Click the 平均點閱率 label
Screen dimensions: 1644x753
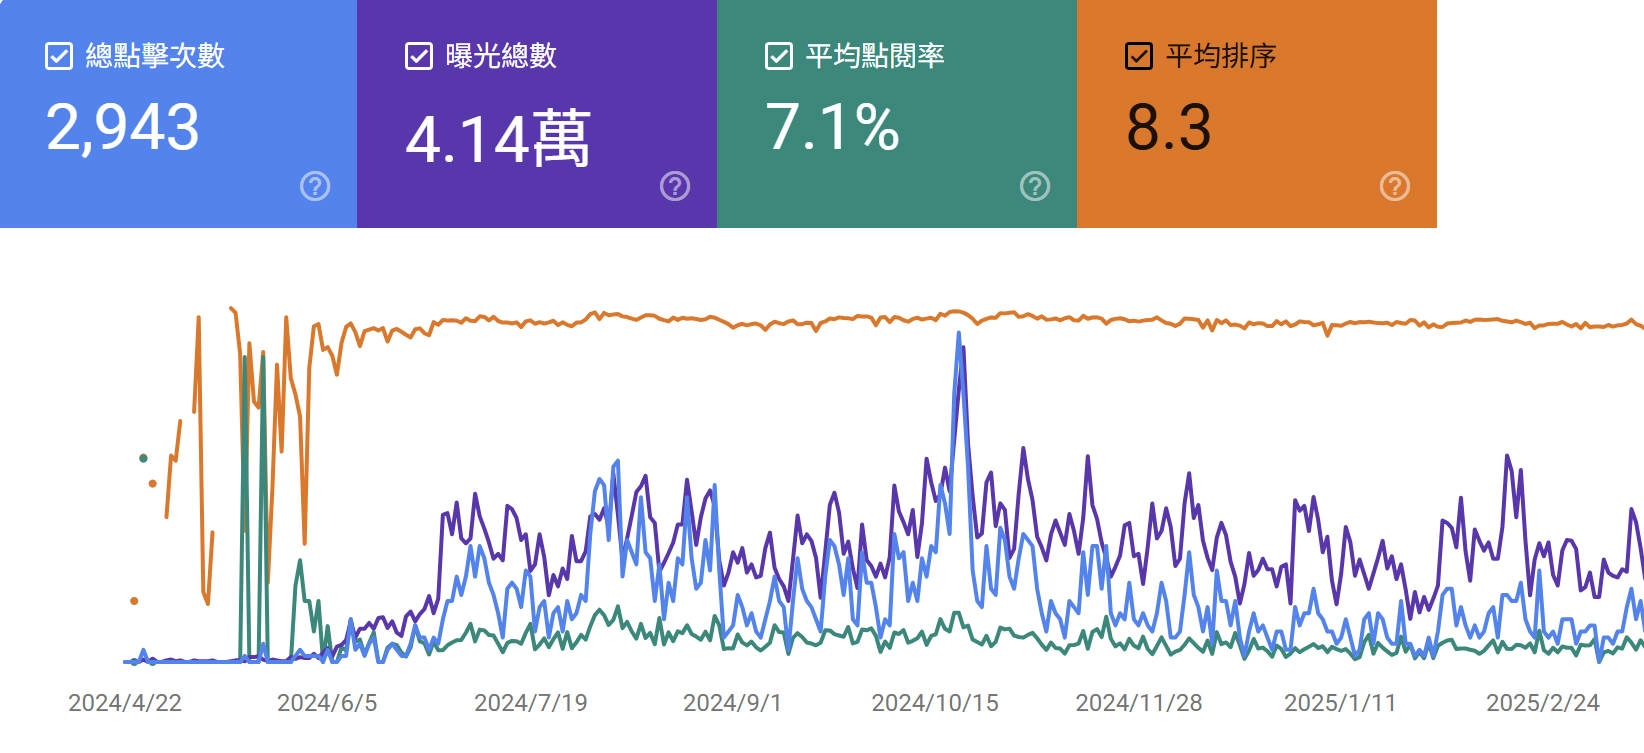pos(875,56)
